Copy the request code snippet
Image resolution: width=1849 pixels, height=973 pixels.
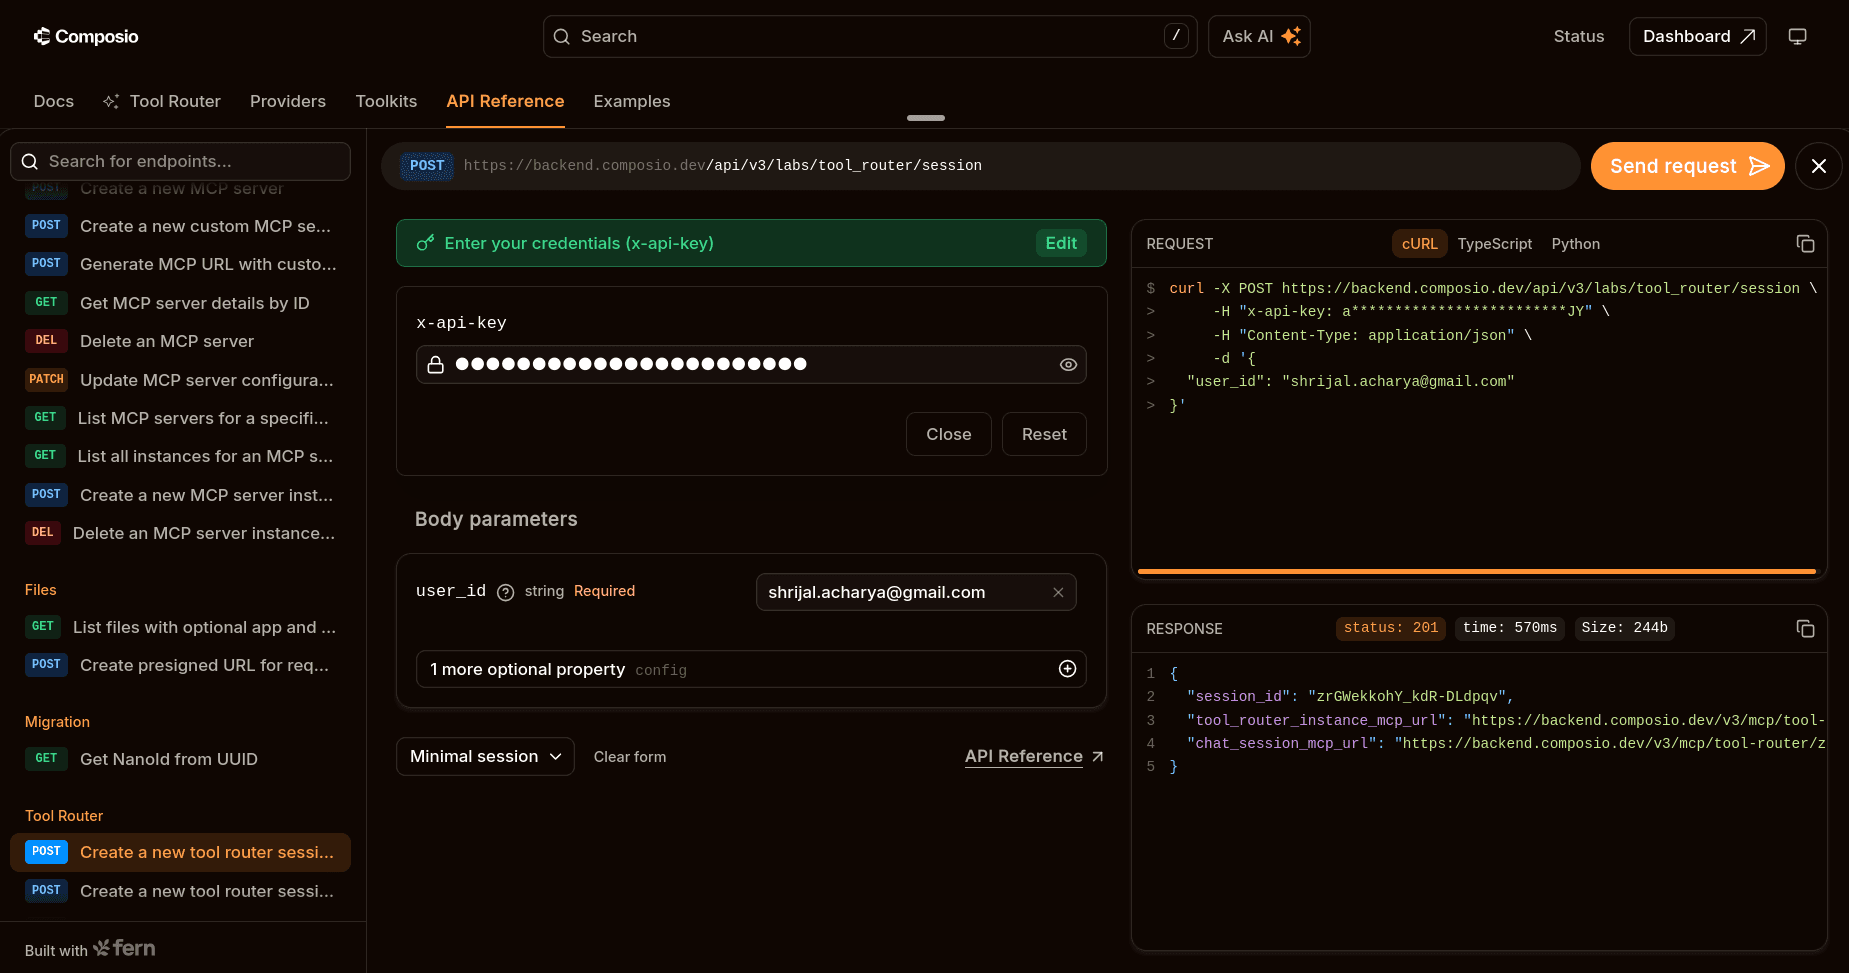click(x=1805, y=244)
